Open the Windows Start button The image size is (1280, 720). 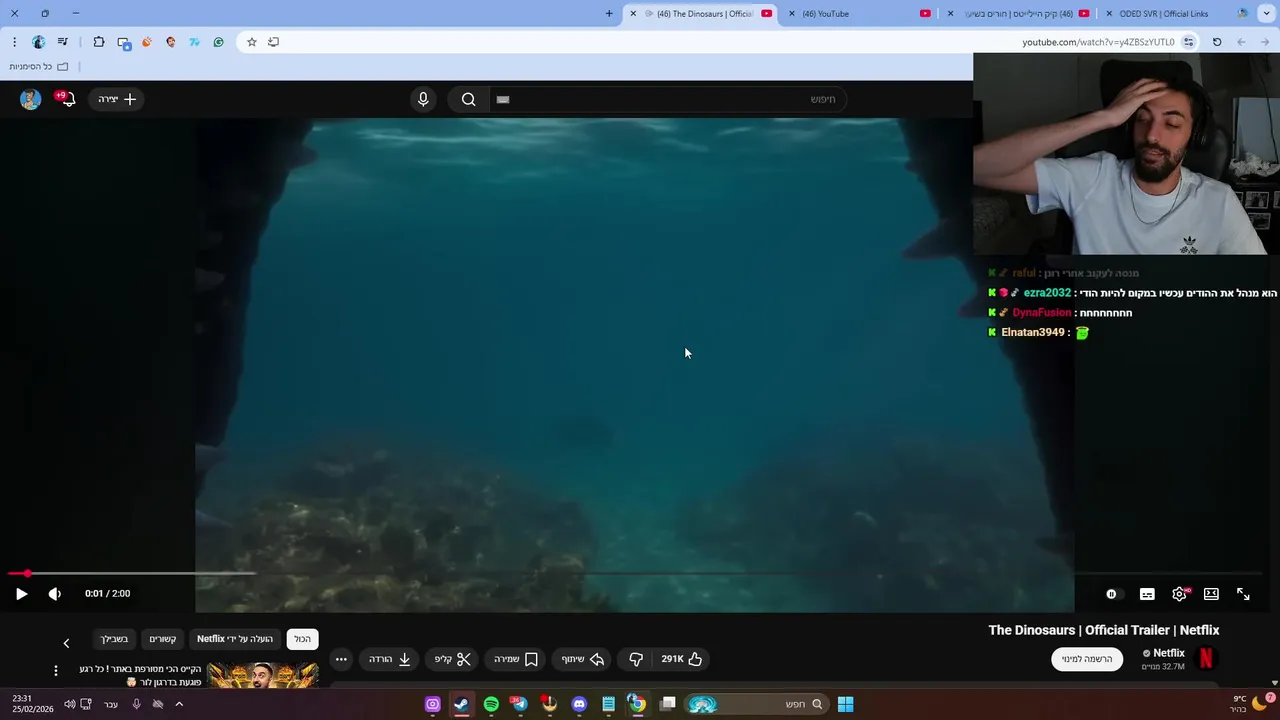(845, 704)
